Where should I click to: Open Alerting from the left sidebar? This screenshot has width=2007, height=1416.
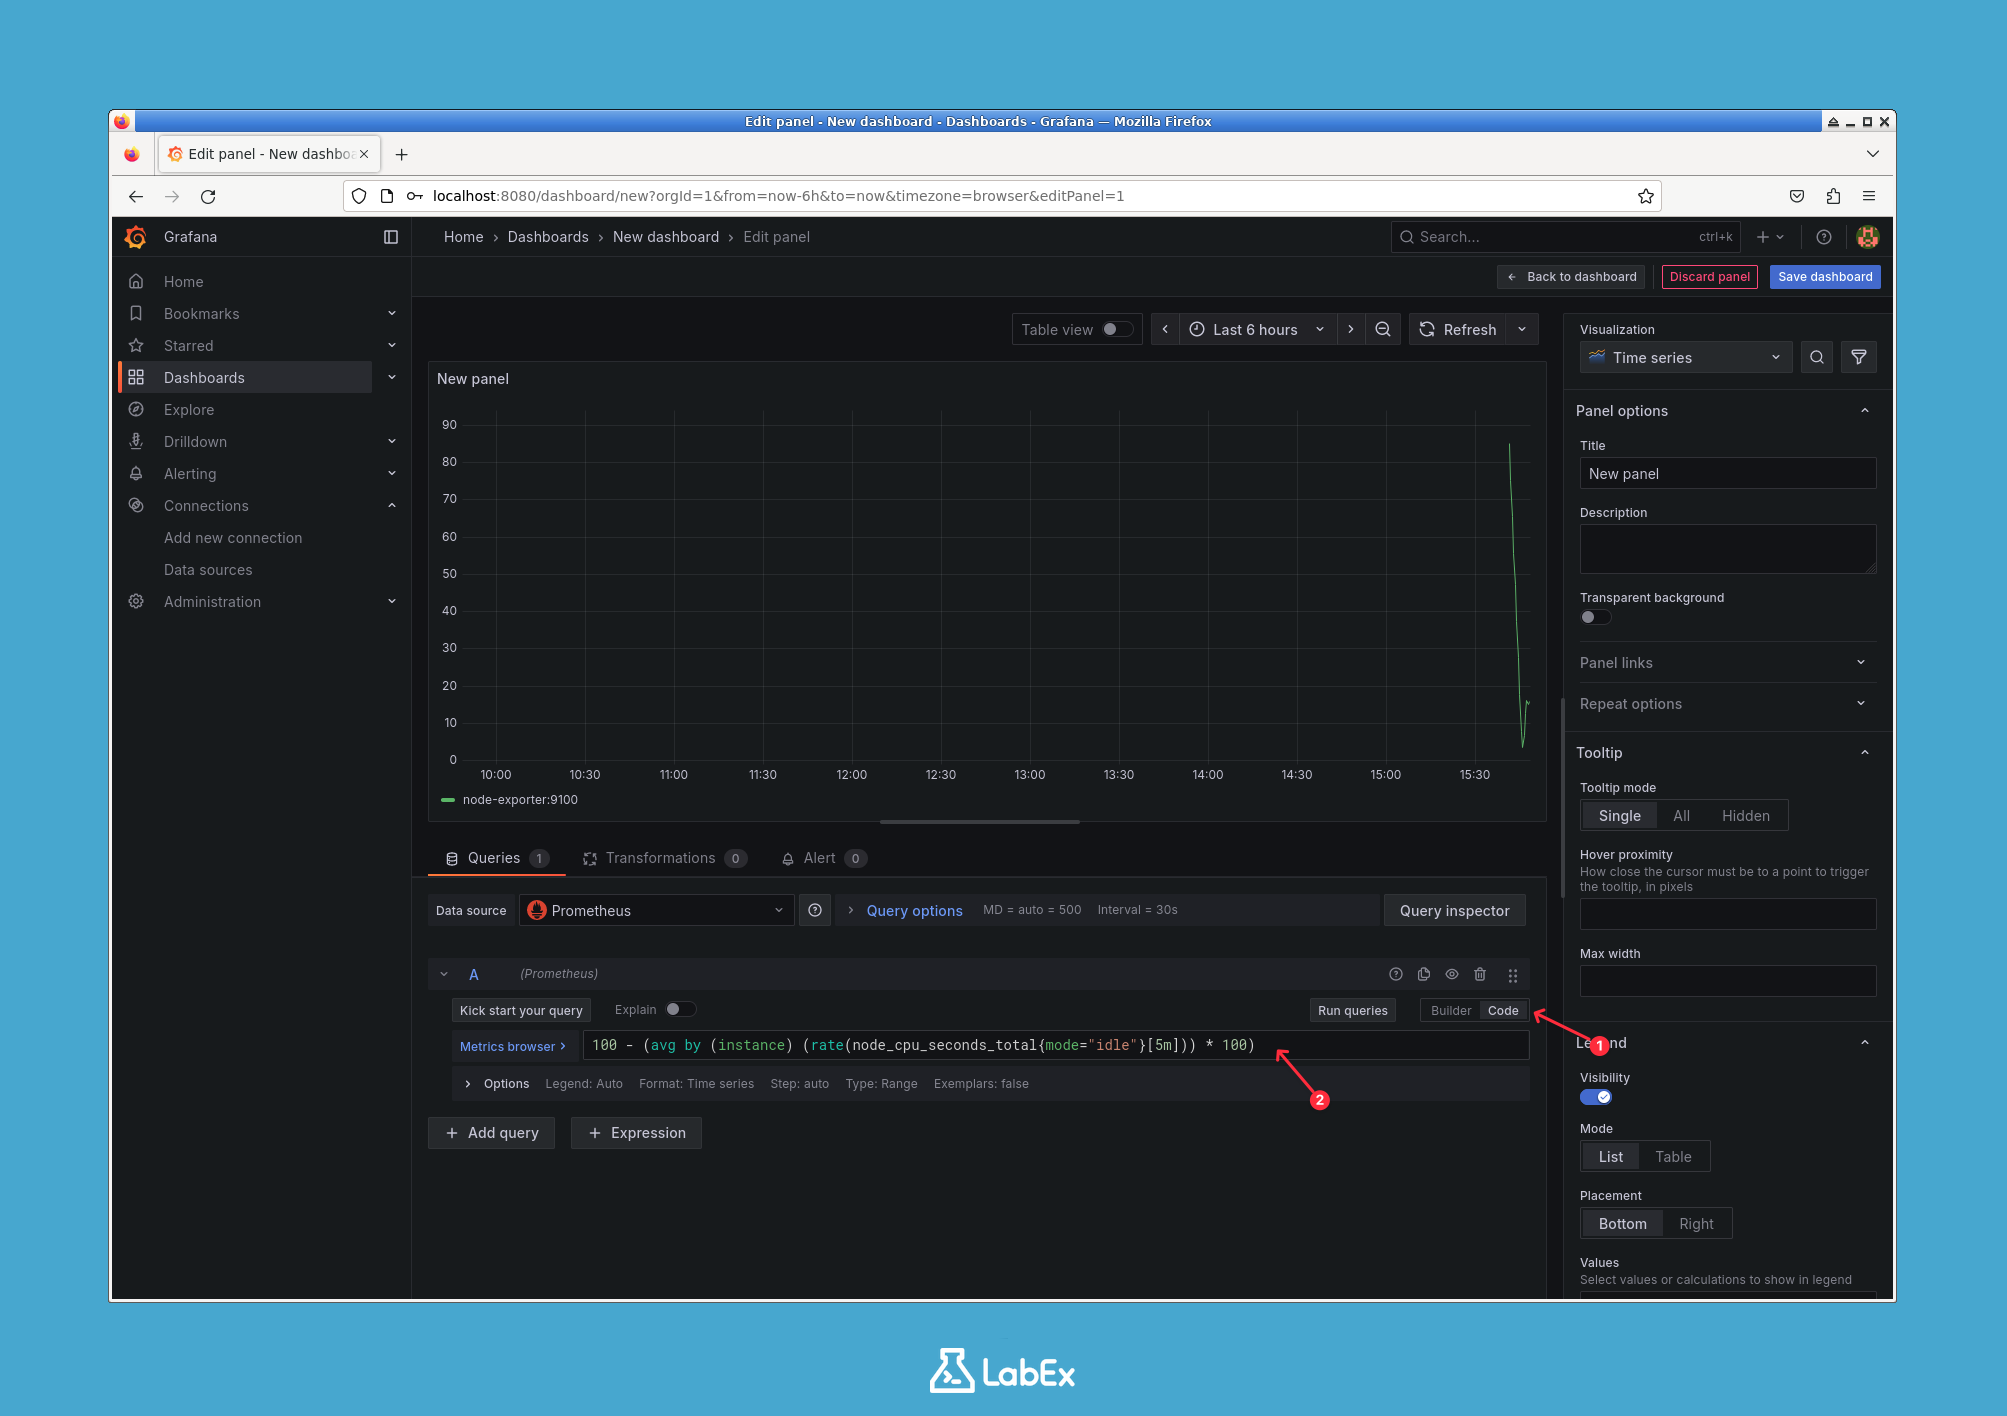tap(190, 473)
